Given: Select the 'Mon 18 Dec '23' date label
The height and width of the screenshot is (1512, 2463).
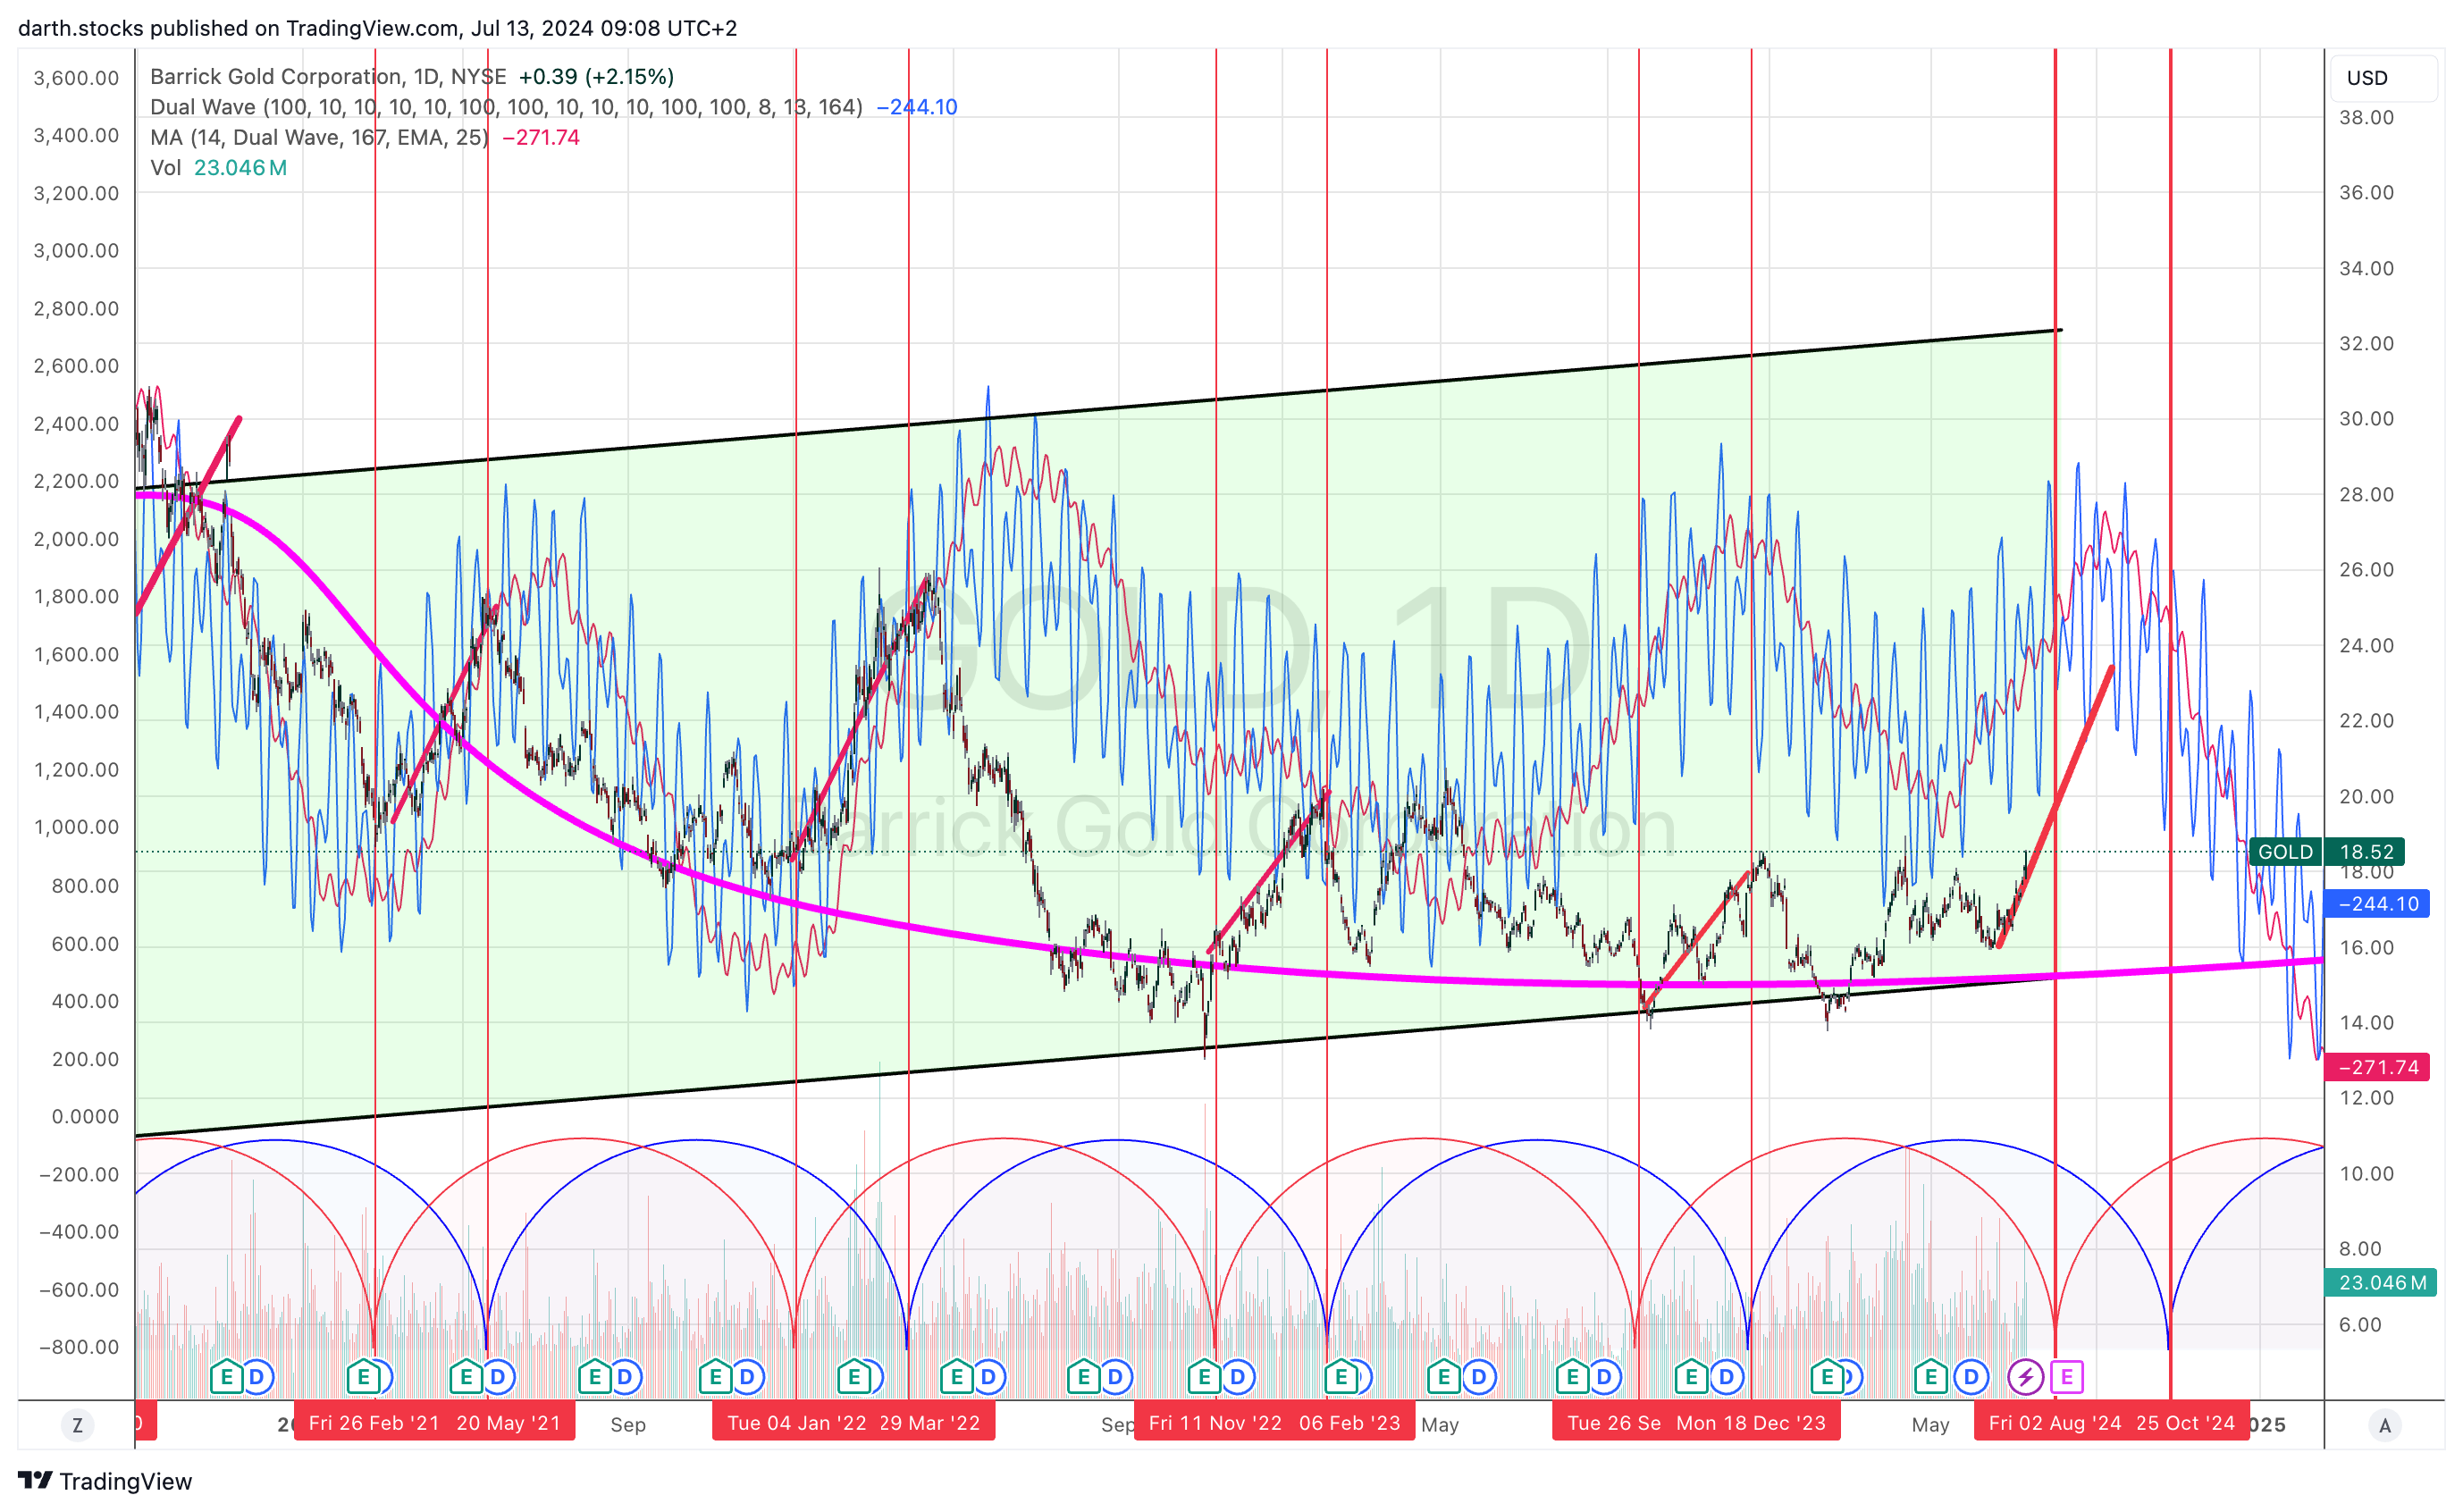Looking at the screenshot, I should (1750, 1423).
